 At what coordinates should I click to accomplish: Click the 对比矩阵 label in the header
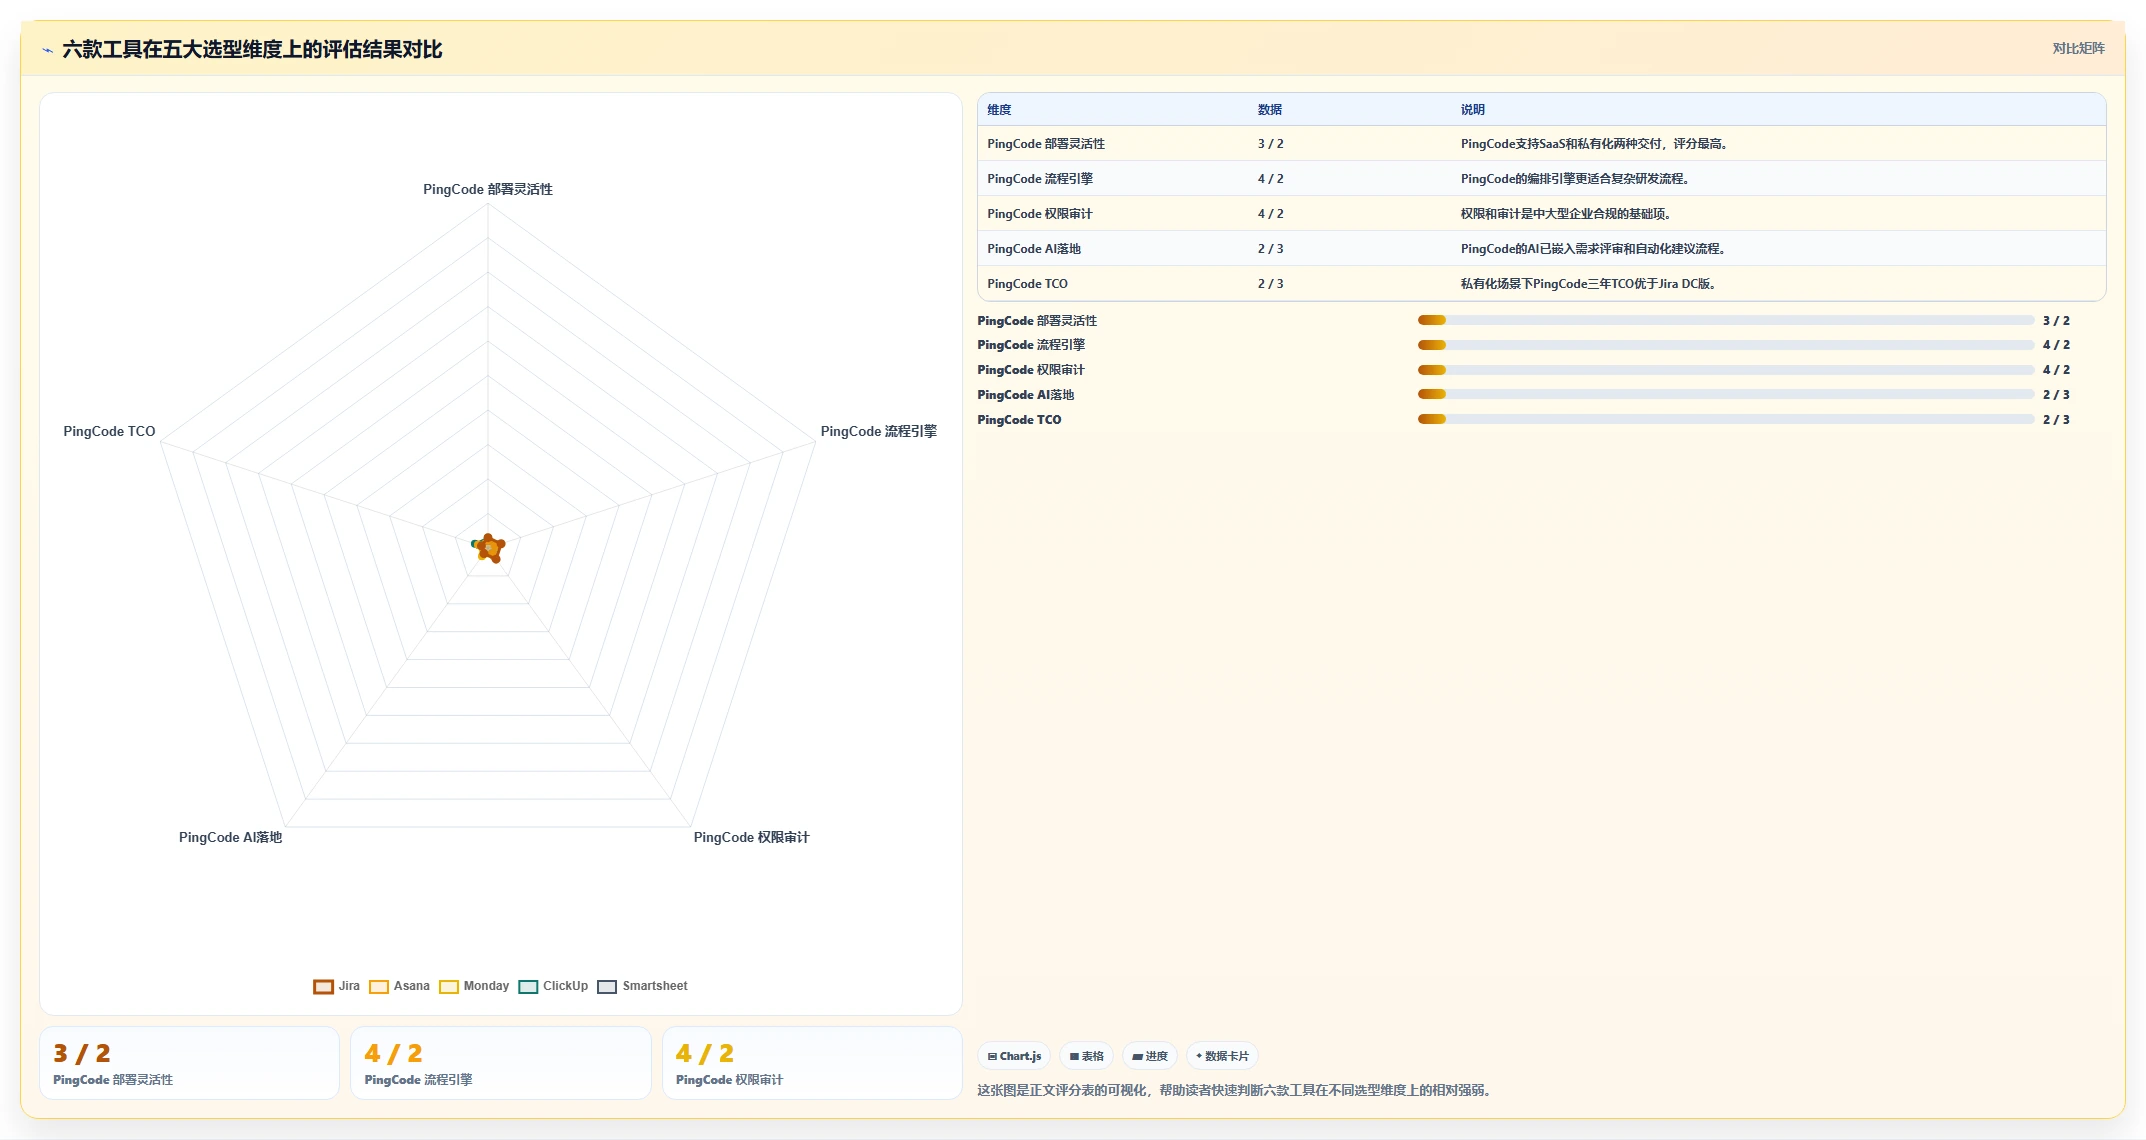point(2078,48)
